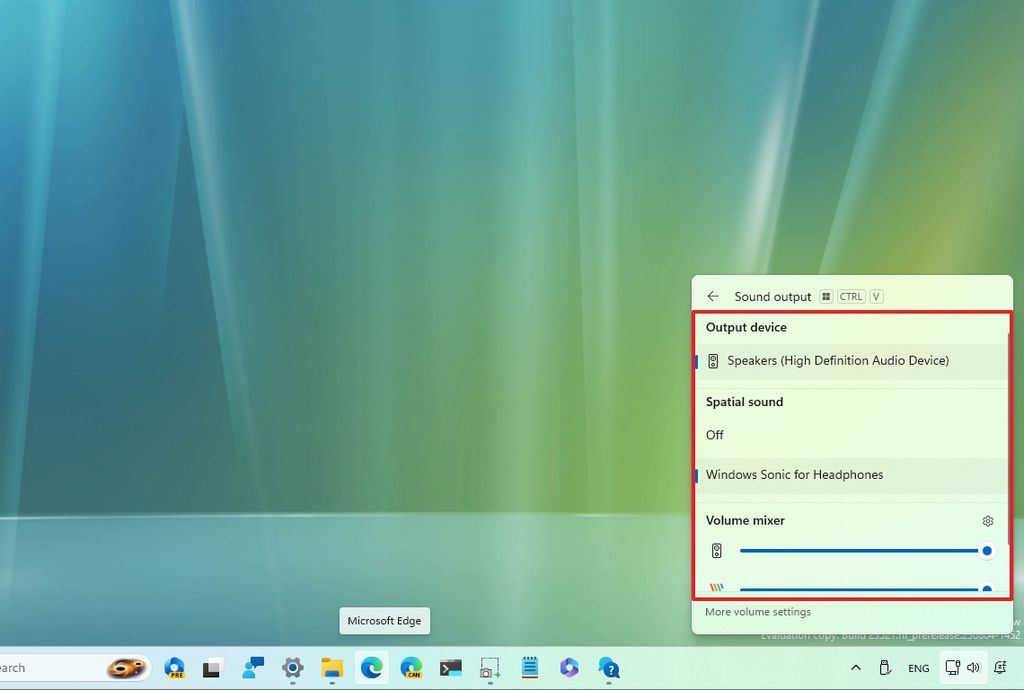This screenshot has width=1024, height=690.
Task: Click the network and volume tray icon
Action: (x=962, y=668)
